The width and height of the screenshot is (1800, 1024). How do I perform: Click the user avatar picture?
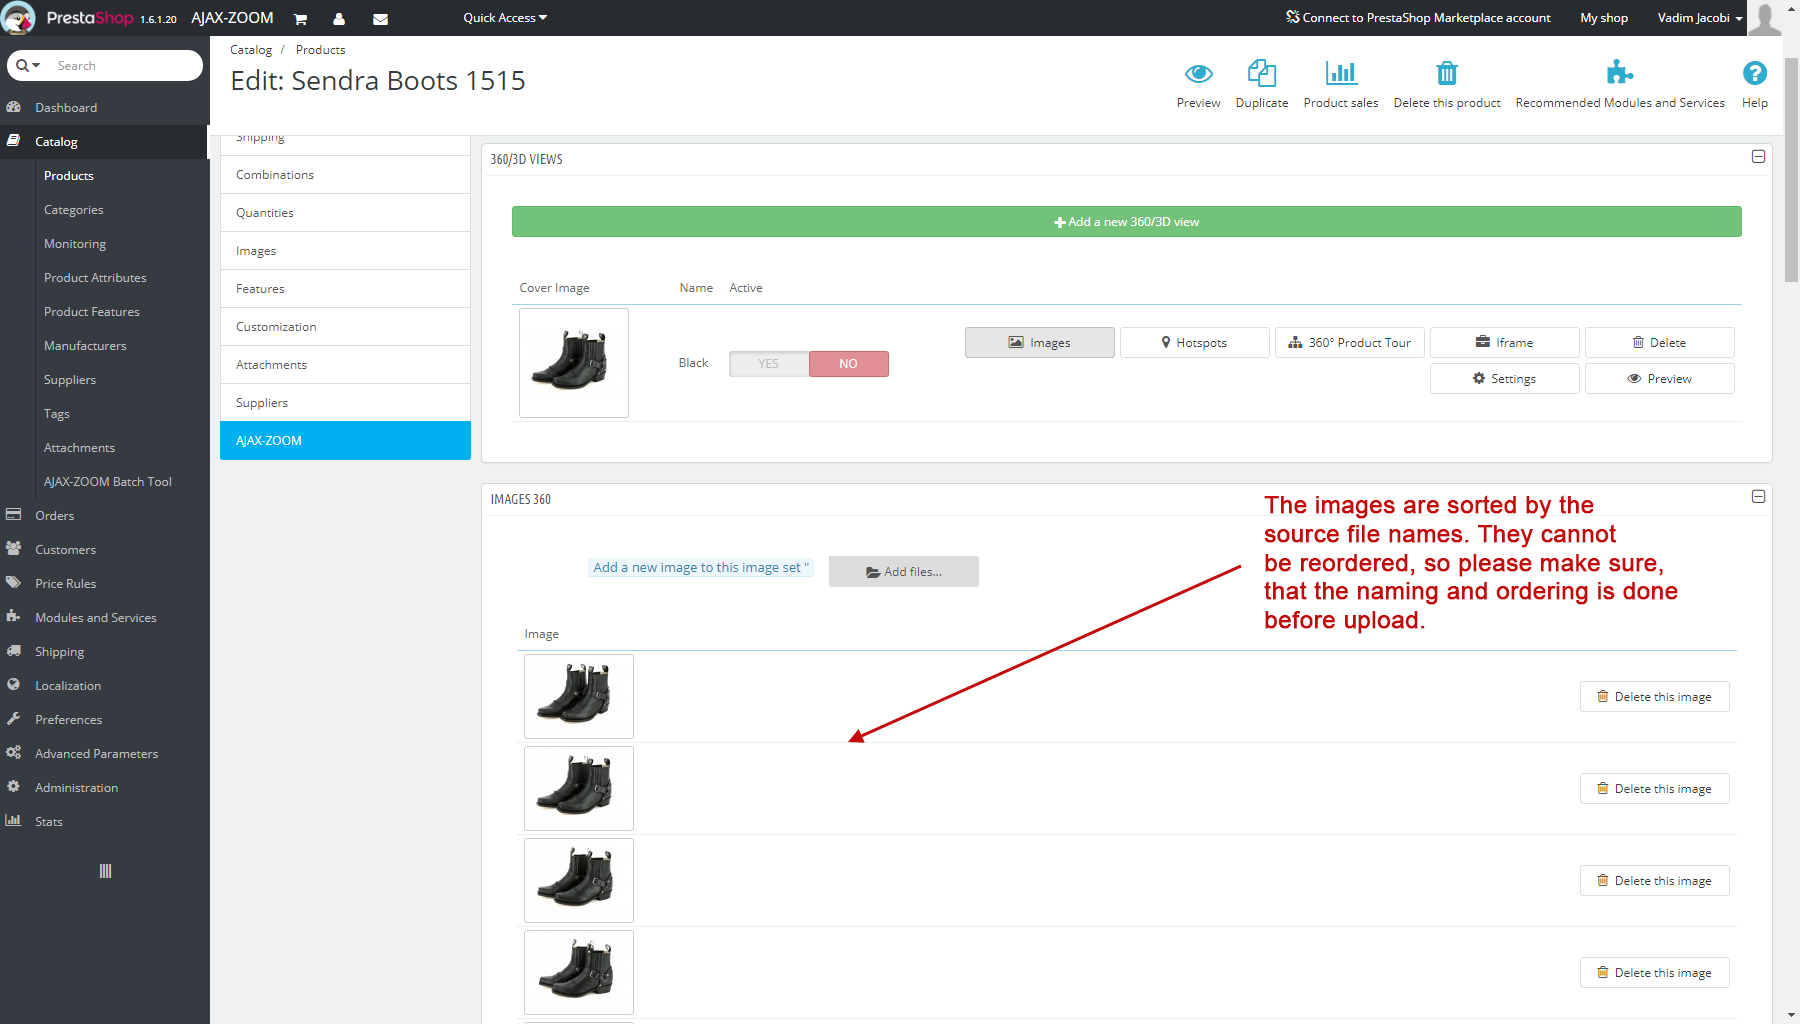click(1765, 18)
